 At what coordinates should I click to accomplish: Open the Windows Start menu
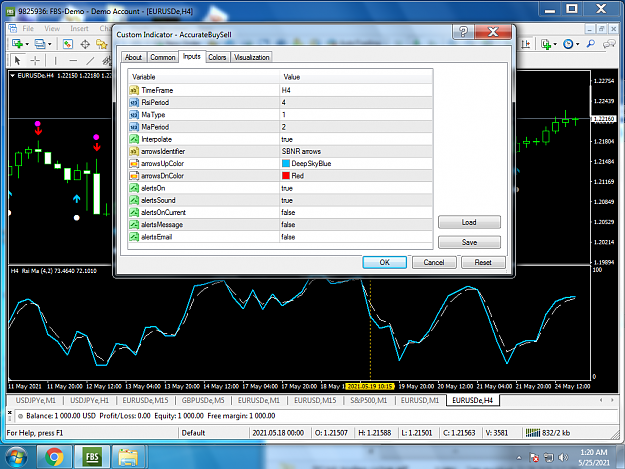tap(16, 457)
